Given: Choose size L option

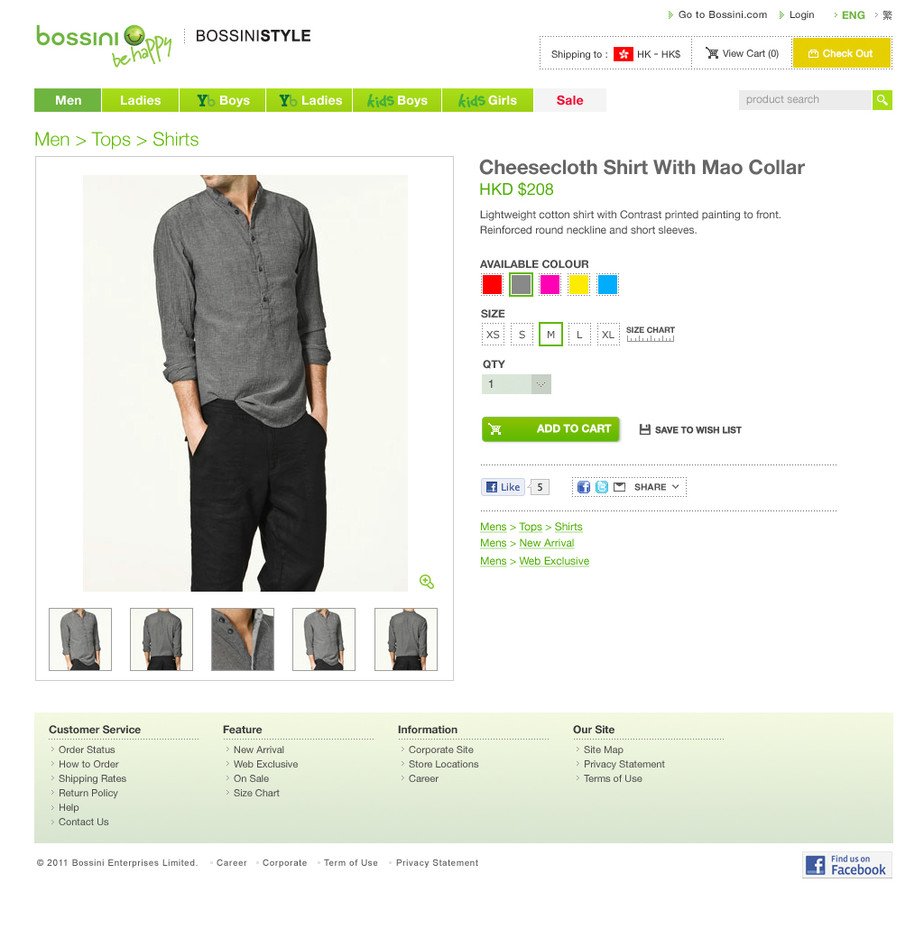Looking at the screenshot, I should click(x=579, y=335).
